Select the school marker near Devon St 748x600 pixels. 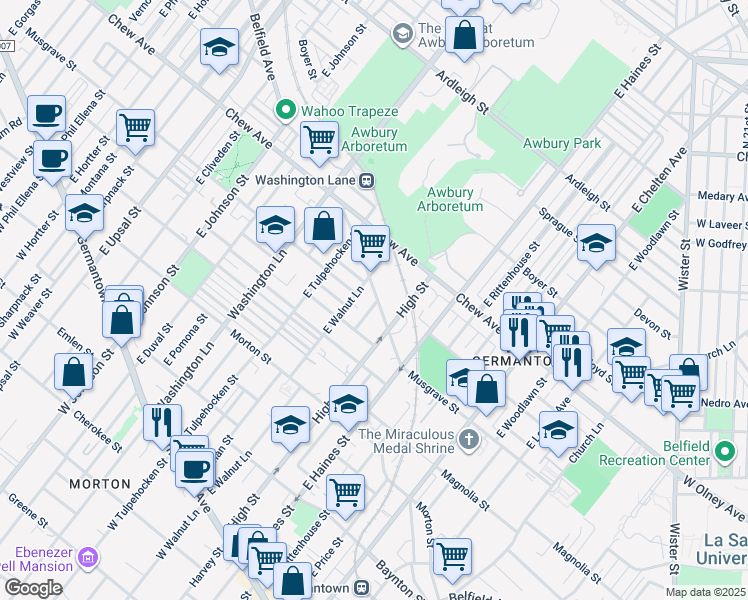(x=626, y=348)
